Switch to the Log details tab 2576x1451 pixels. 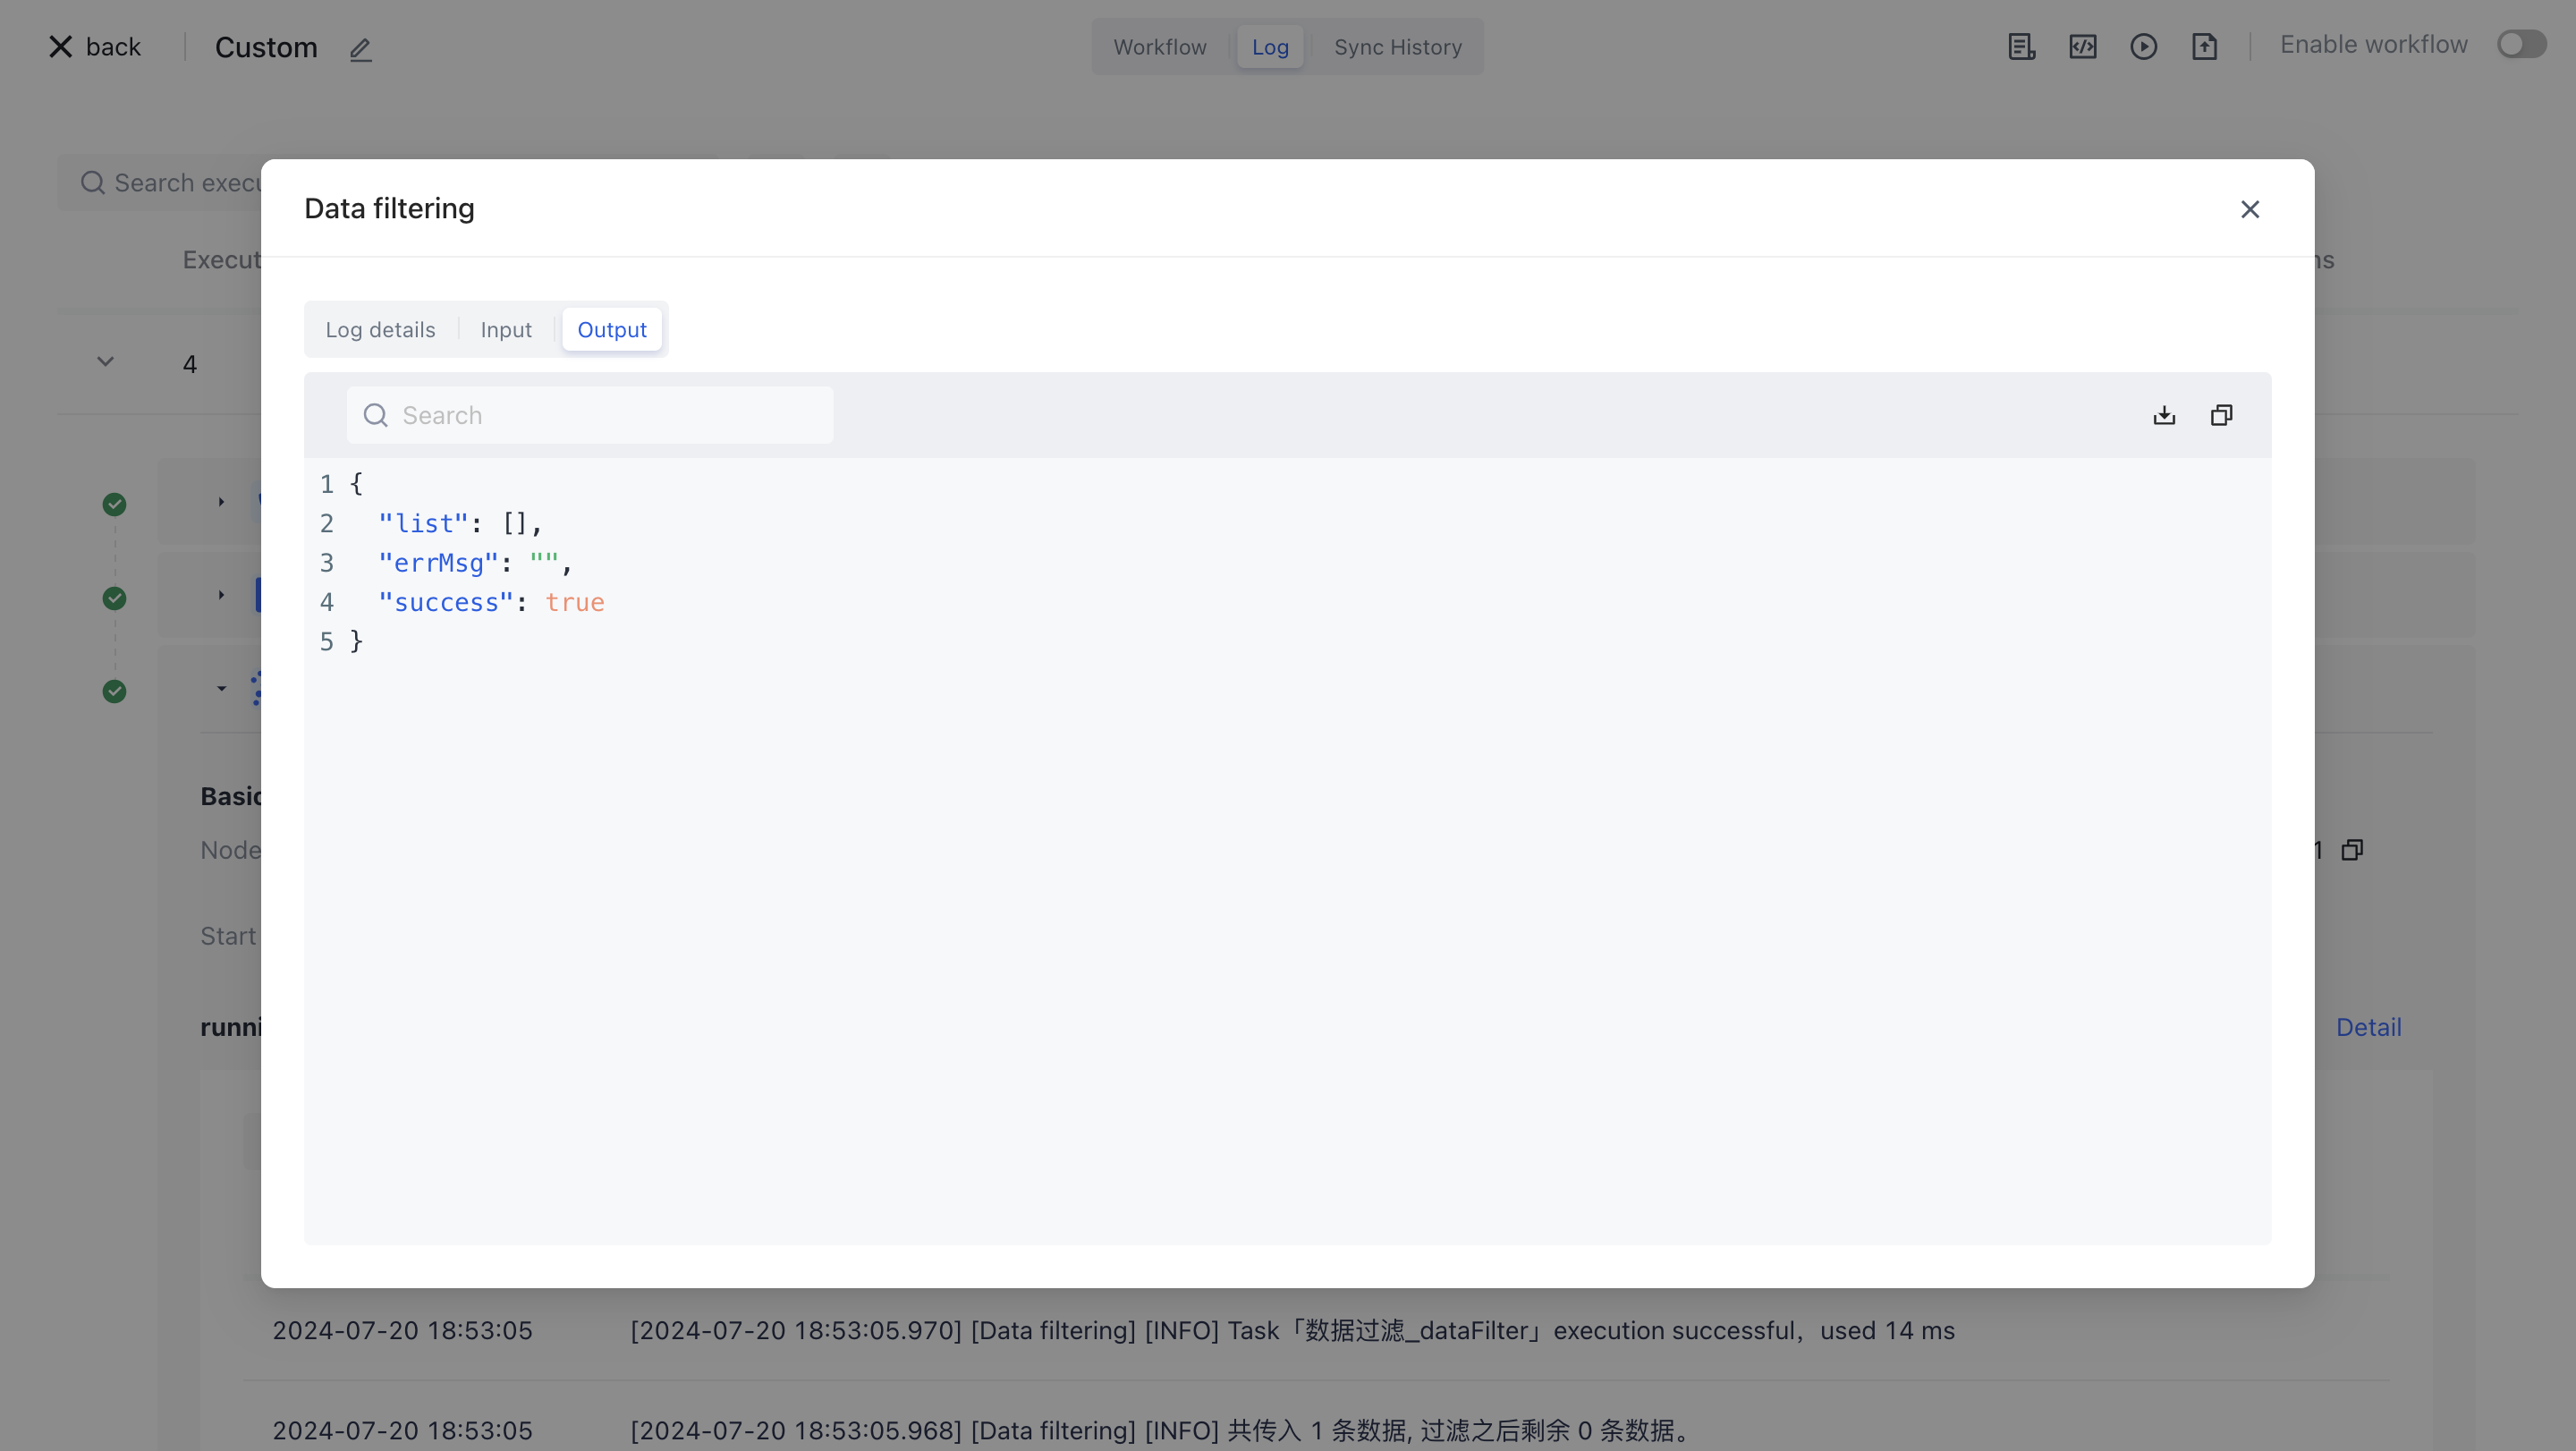point(380,330)
